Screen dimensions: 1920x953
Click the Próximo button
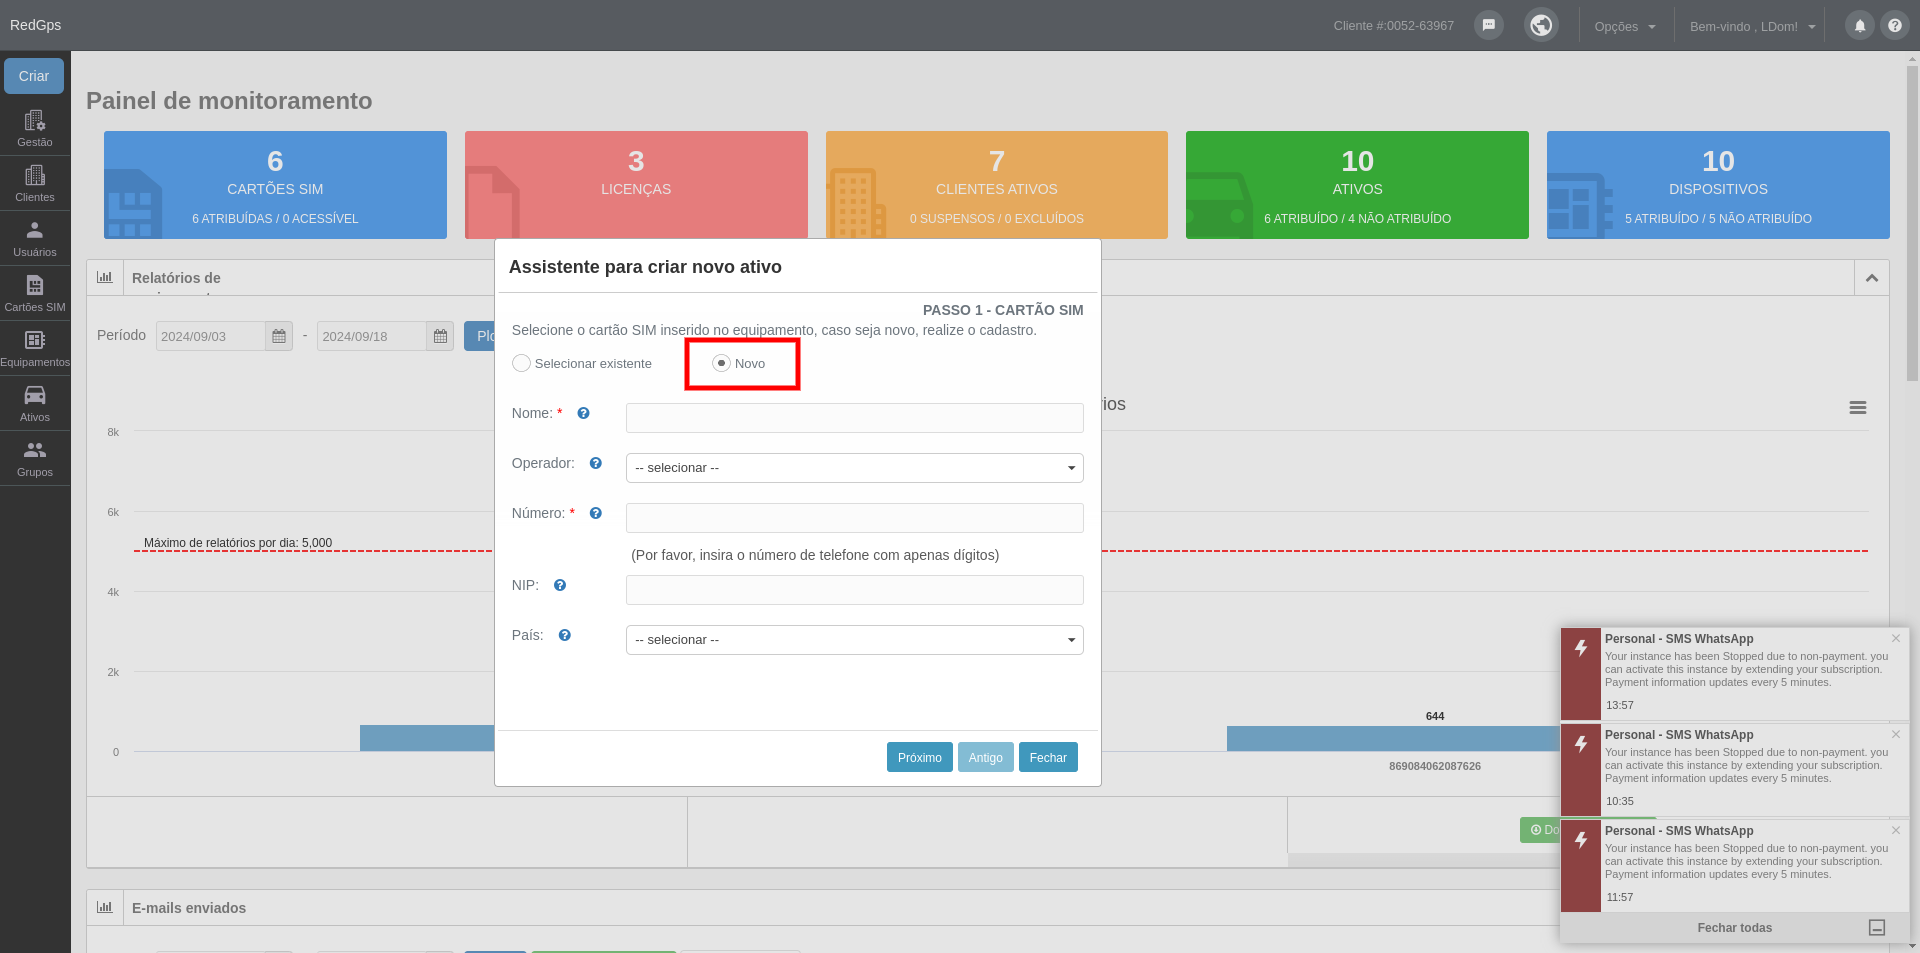[x=920, y=757]
